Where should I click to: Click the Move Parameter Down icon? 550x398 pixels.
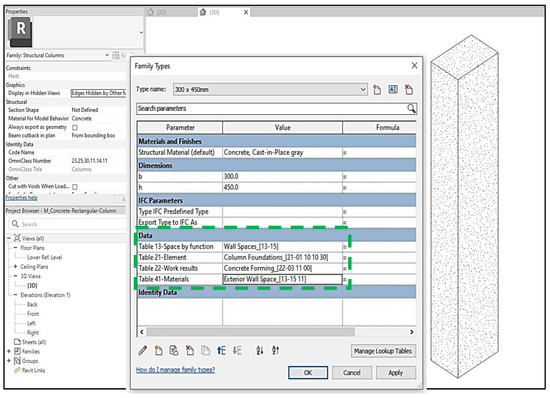(x=237, y=350)
